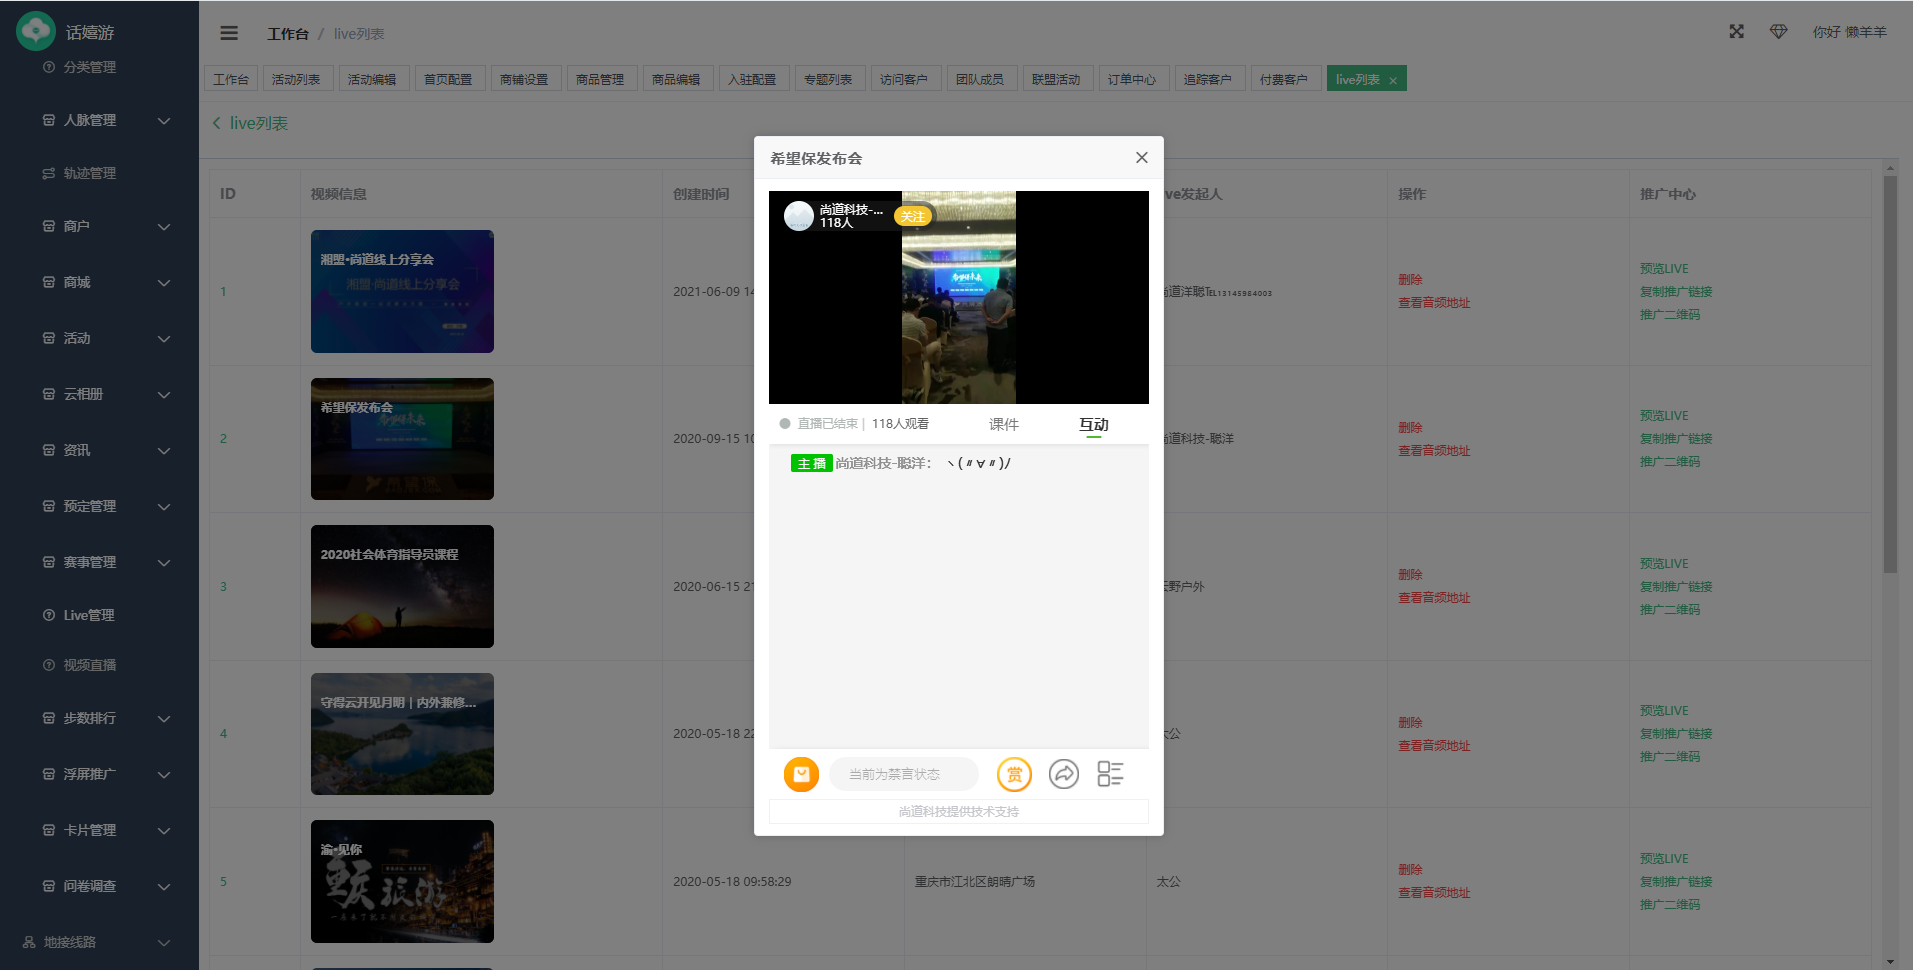Click the host avatar in video
Image resolution: width=1913 pixels, height=970 pixels.
pos(799,216)
